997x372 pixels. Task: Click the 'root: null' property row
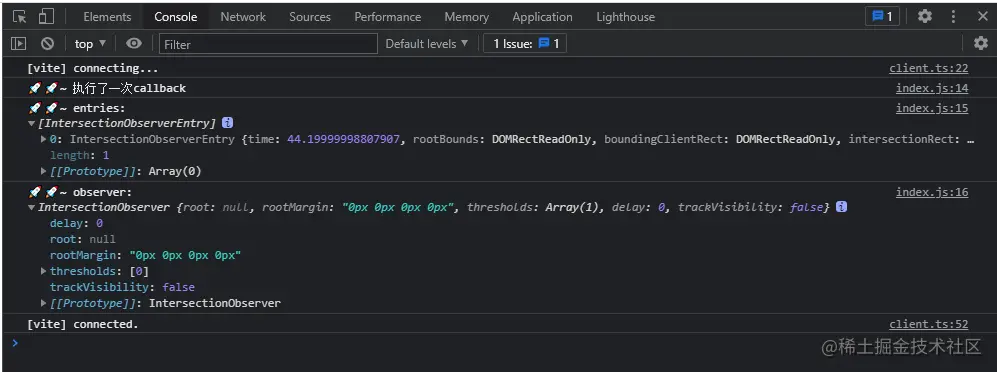(x=83, y=240)
